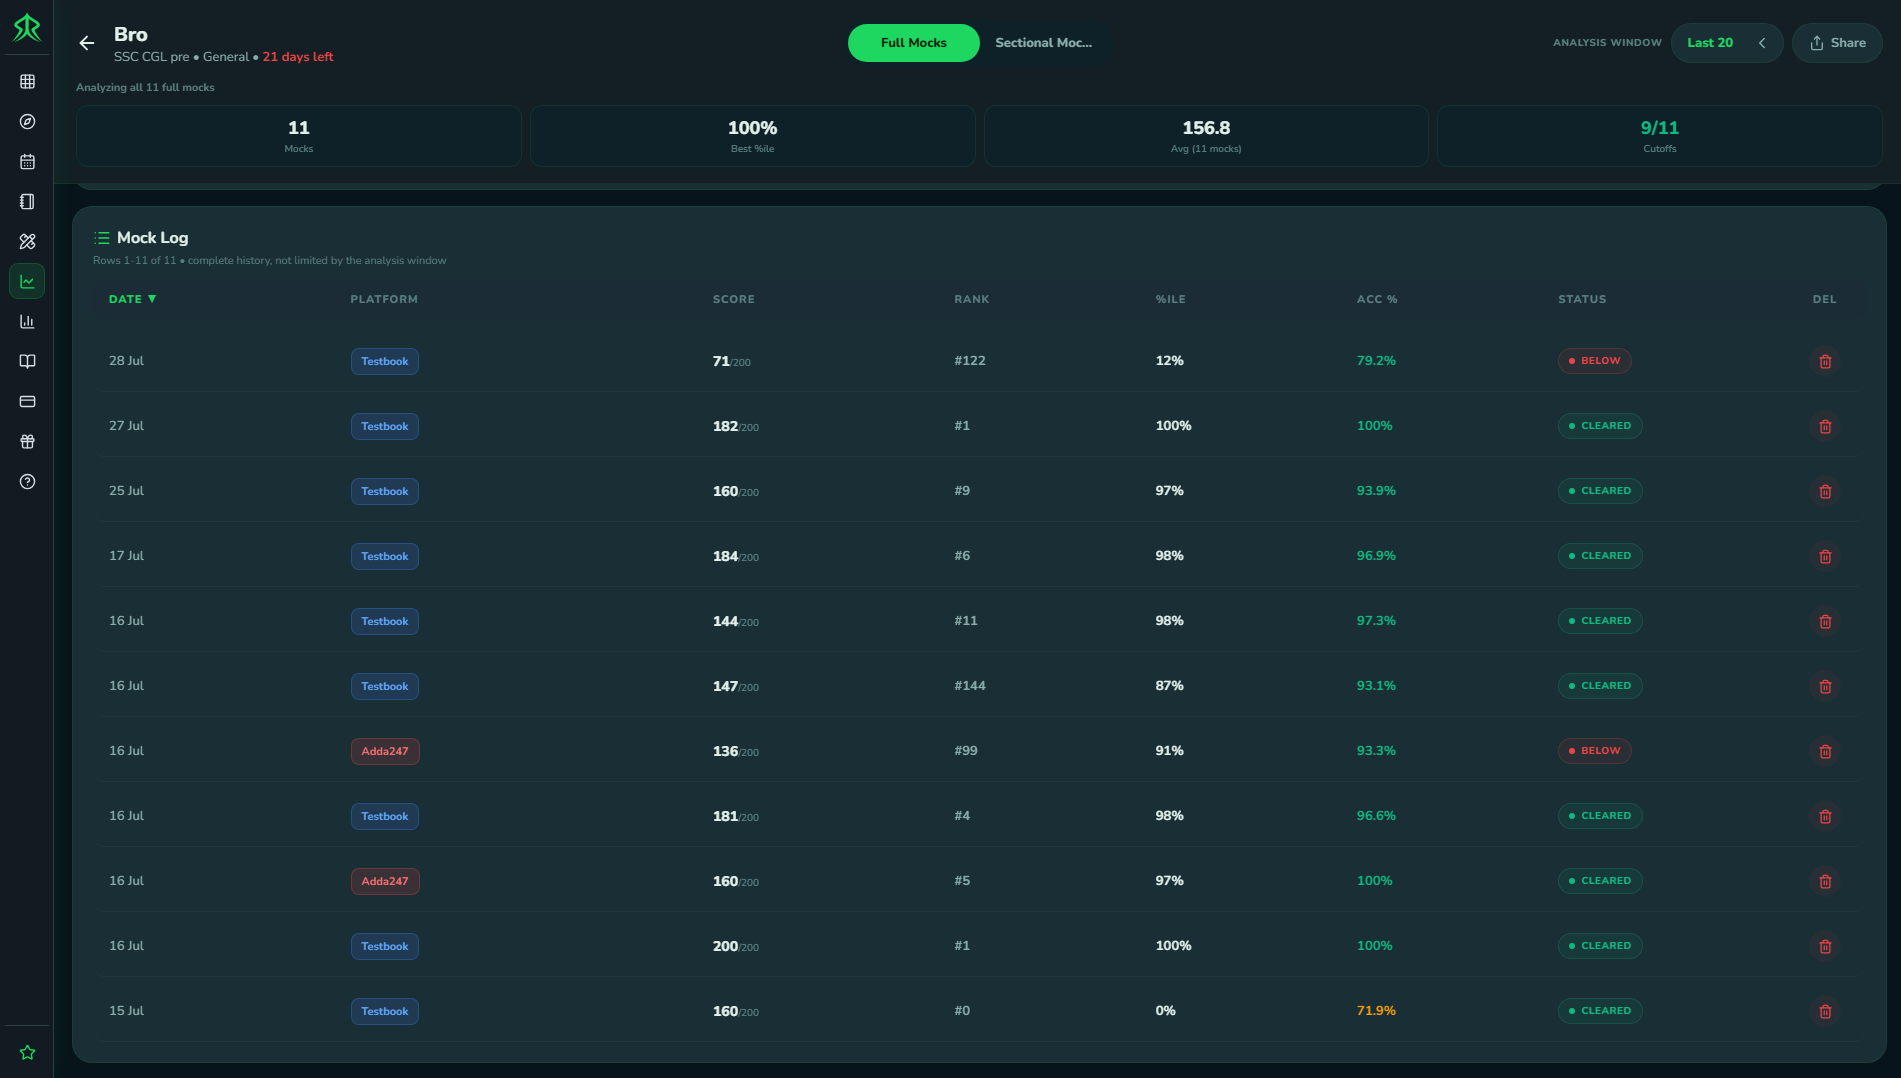Screen dimensions: 1901x1078
Task: Switch to Sectional Mocks tab
Action: click(1043, 43)
